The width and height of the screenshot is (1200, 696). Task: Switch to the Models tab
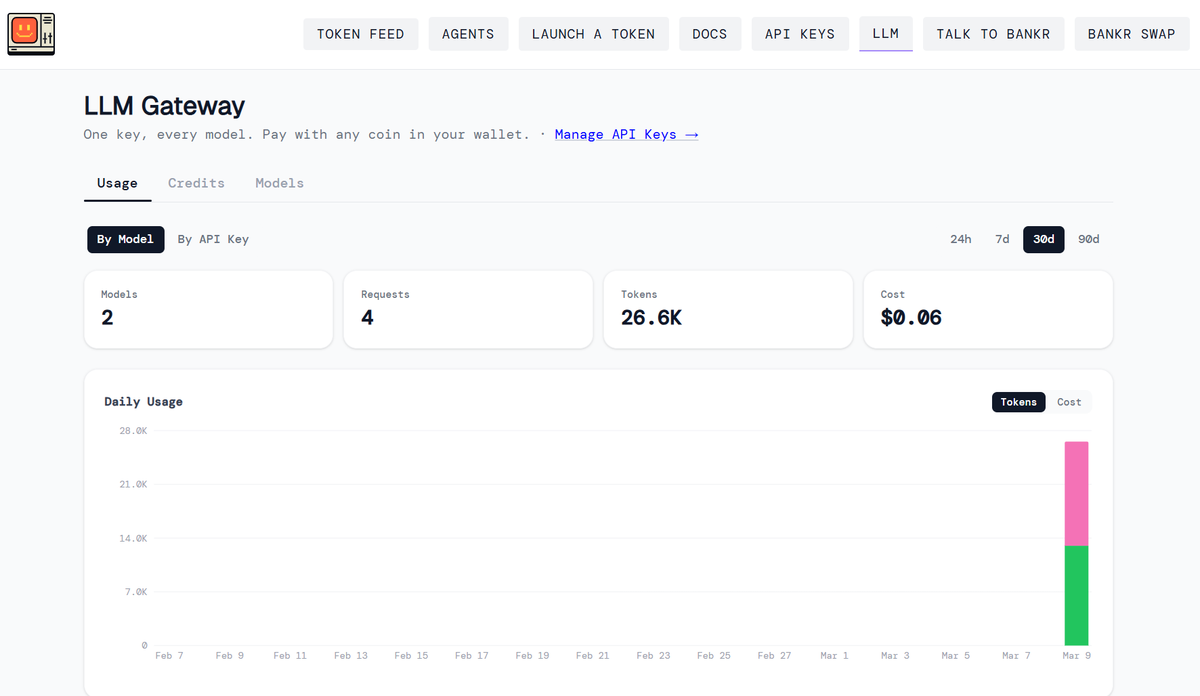279,183
